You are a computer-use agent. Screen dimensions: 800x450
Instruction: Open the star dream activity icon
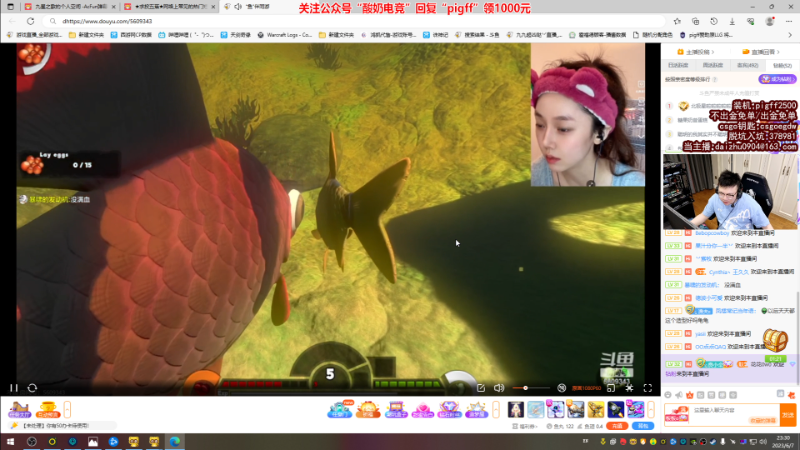477,409
